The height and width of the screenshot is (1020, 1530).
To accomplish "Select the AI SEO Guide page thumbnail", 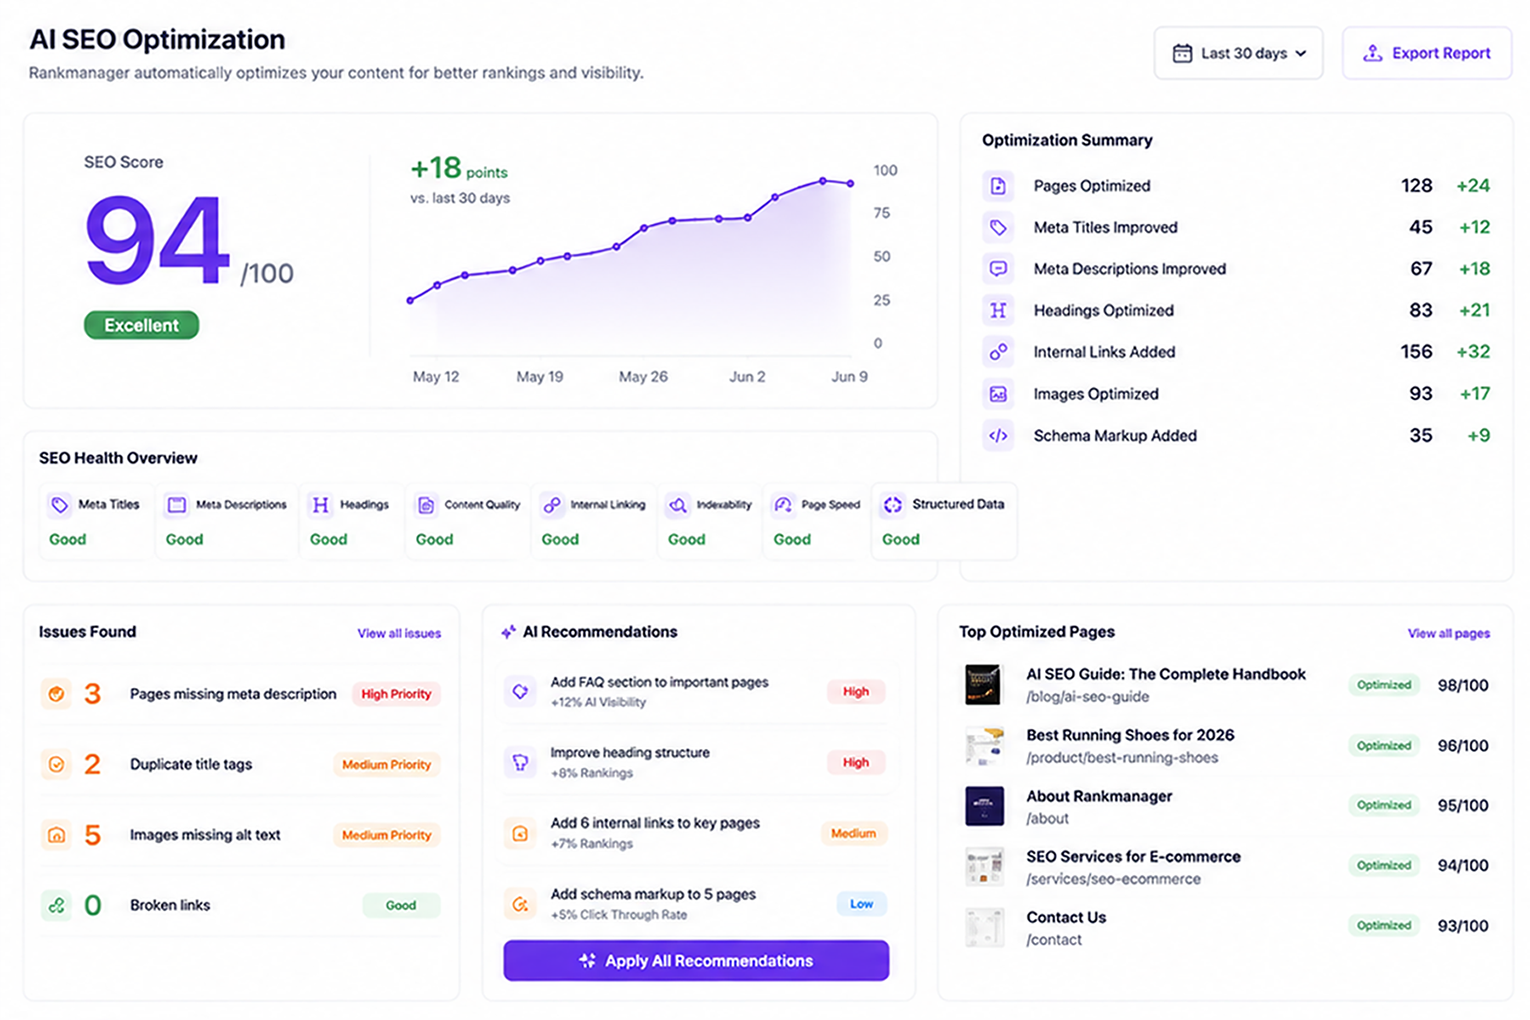I will 984,685.
